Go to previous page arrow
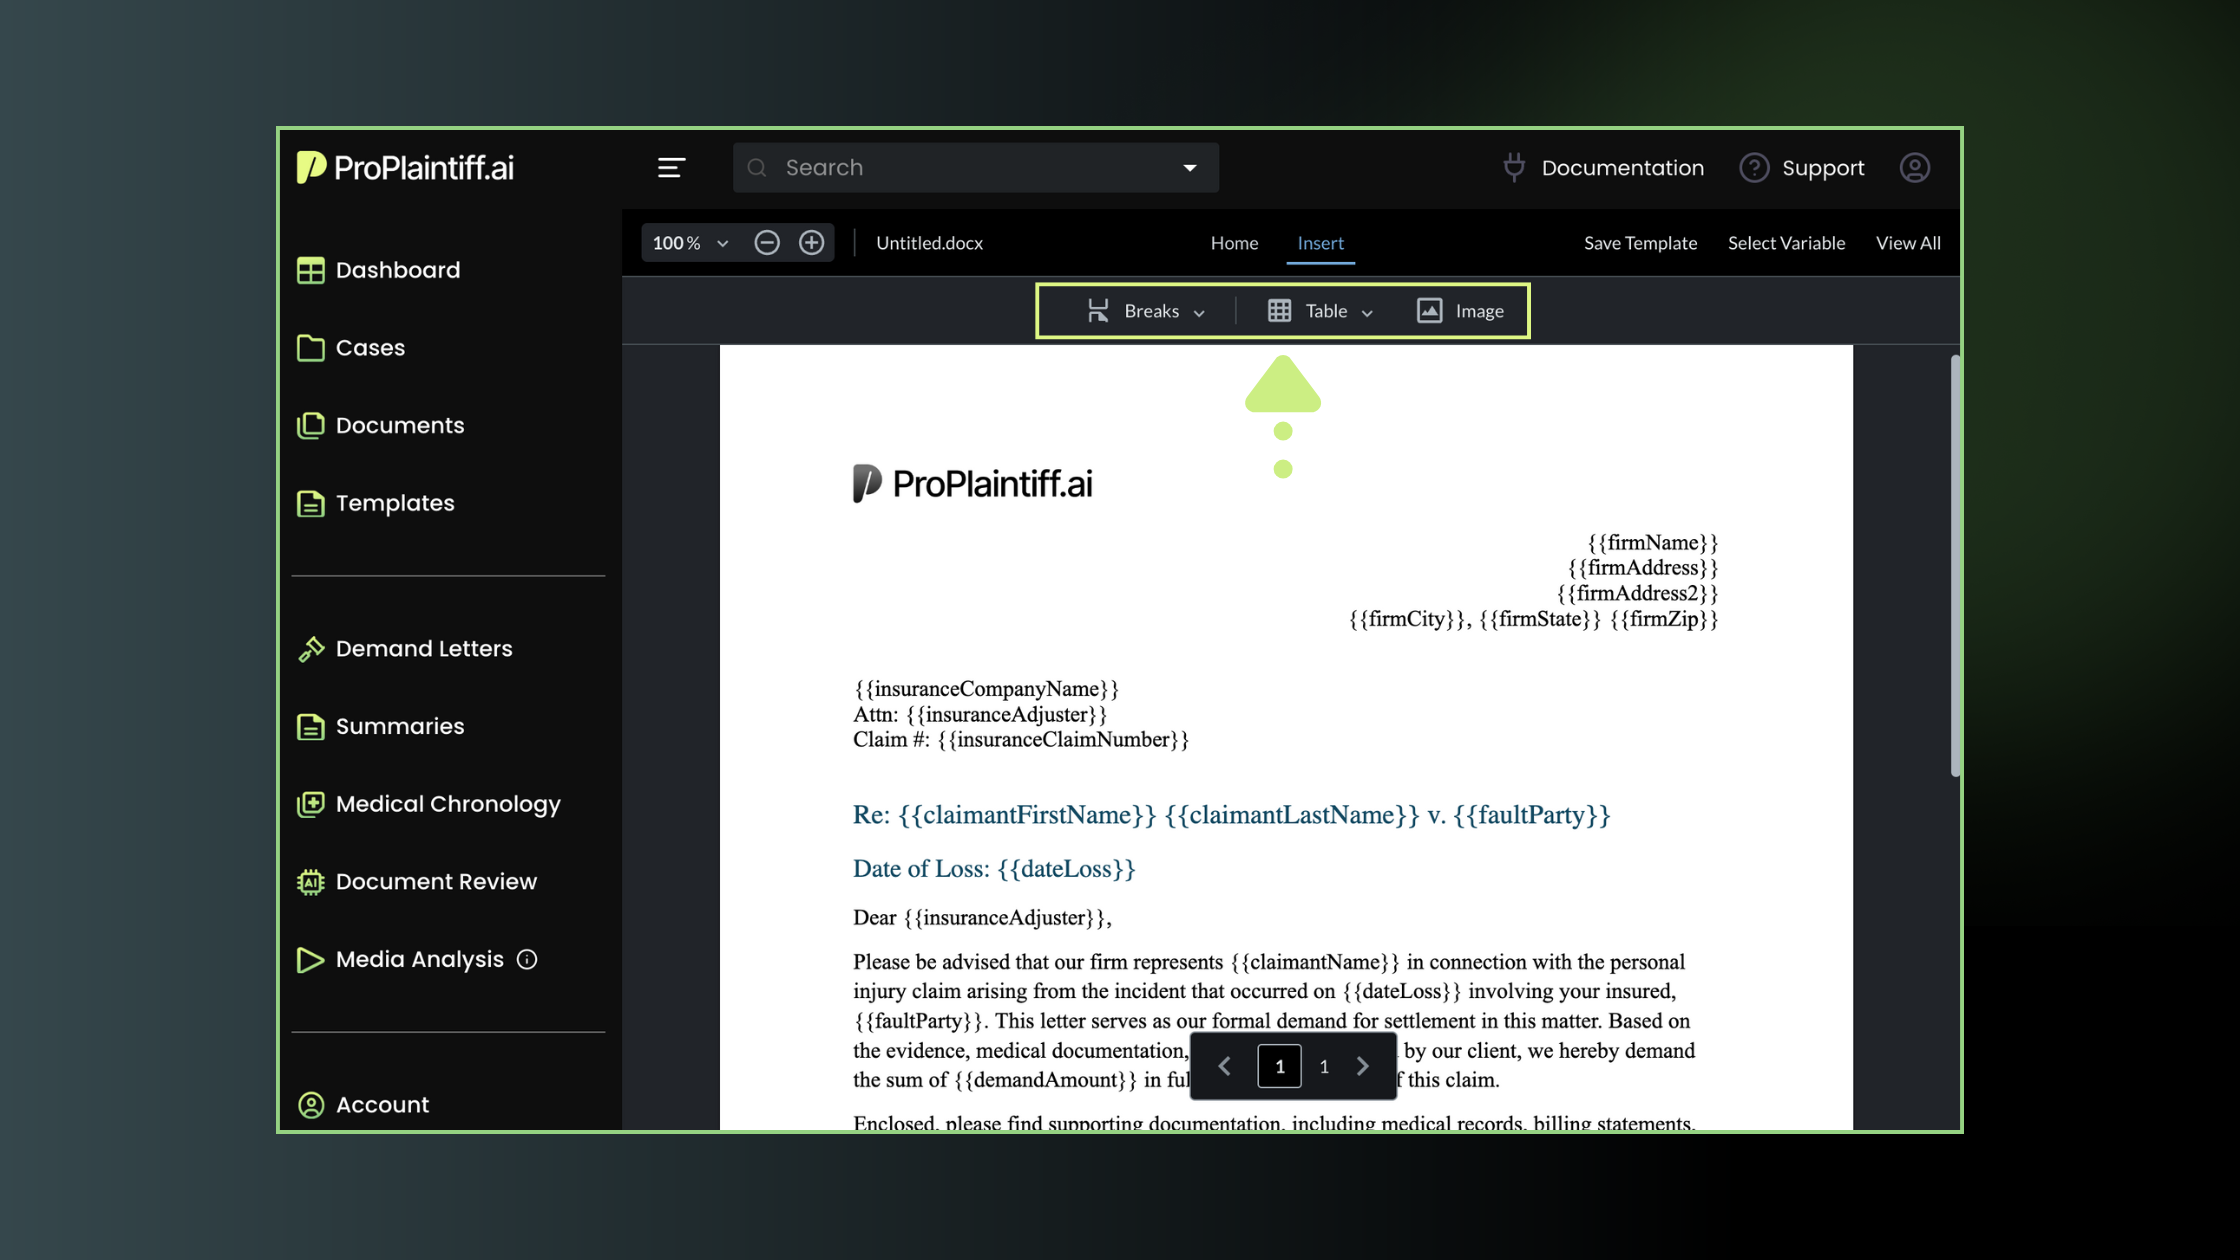The height and width of the screenshot is (1260, 2240). [1225, 1066]
